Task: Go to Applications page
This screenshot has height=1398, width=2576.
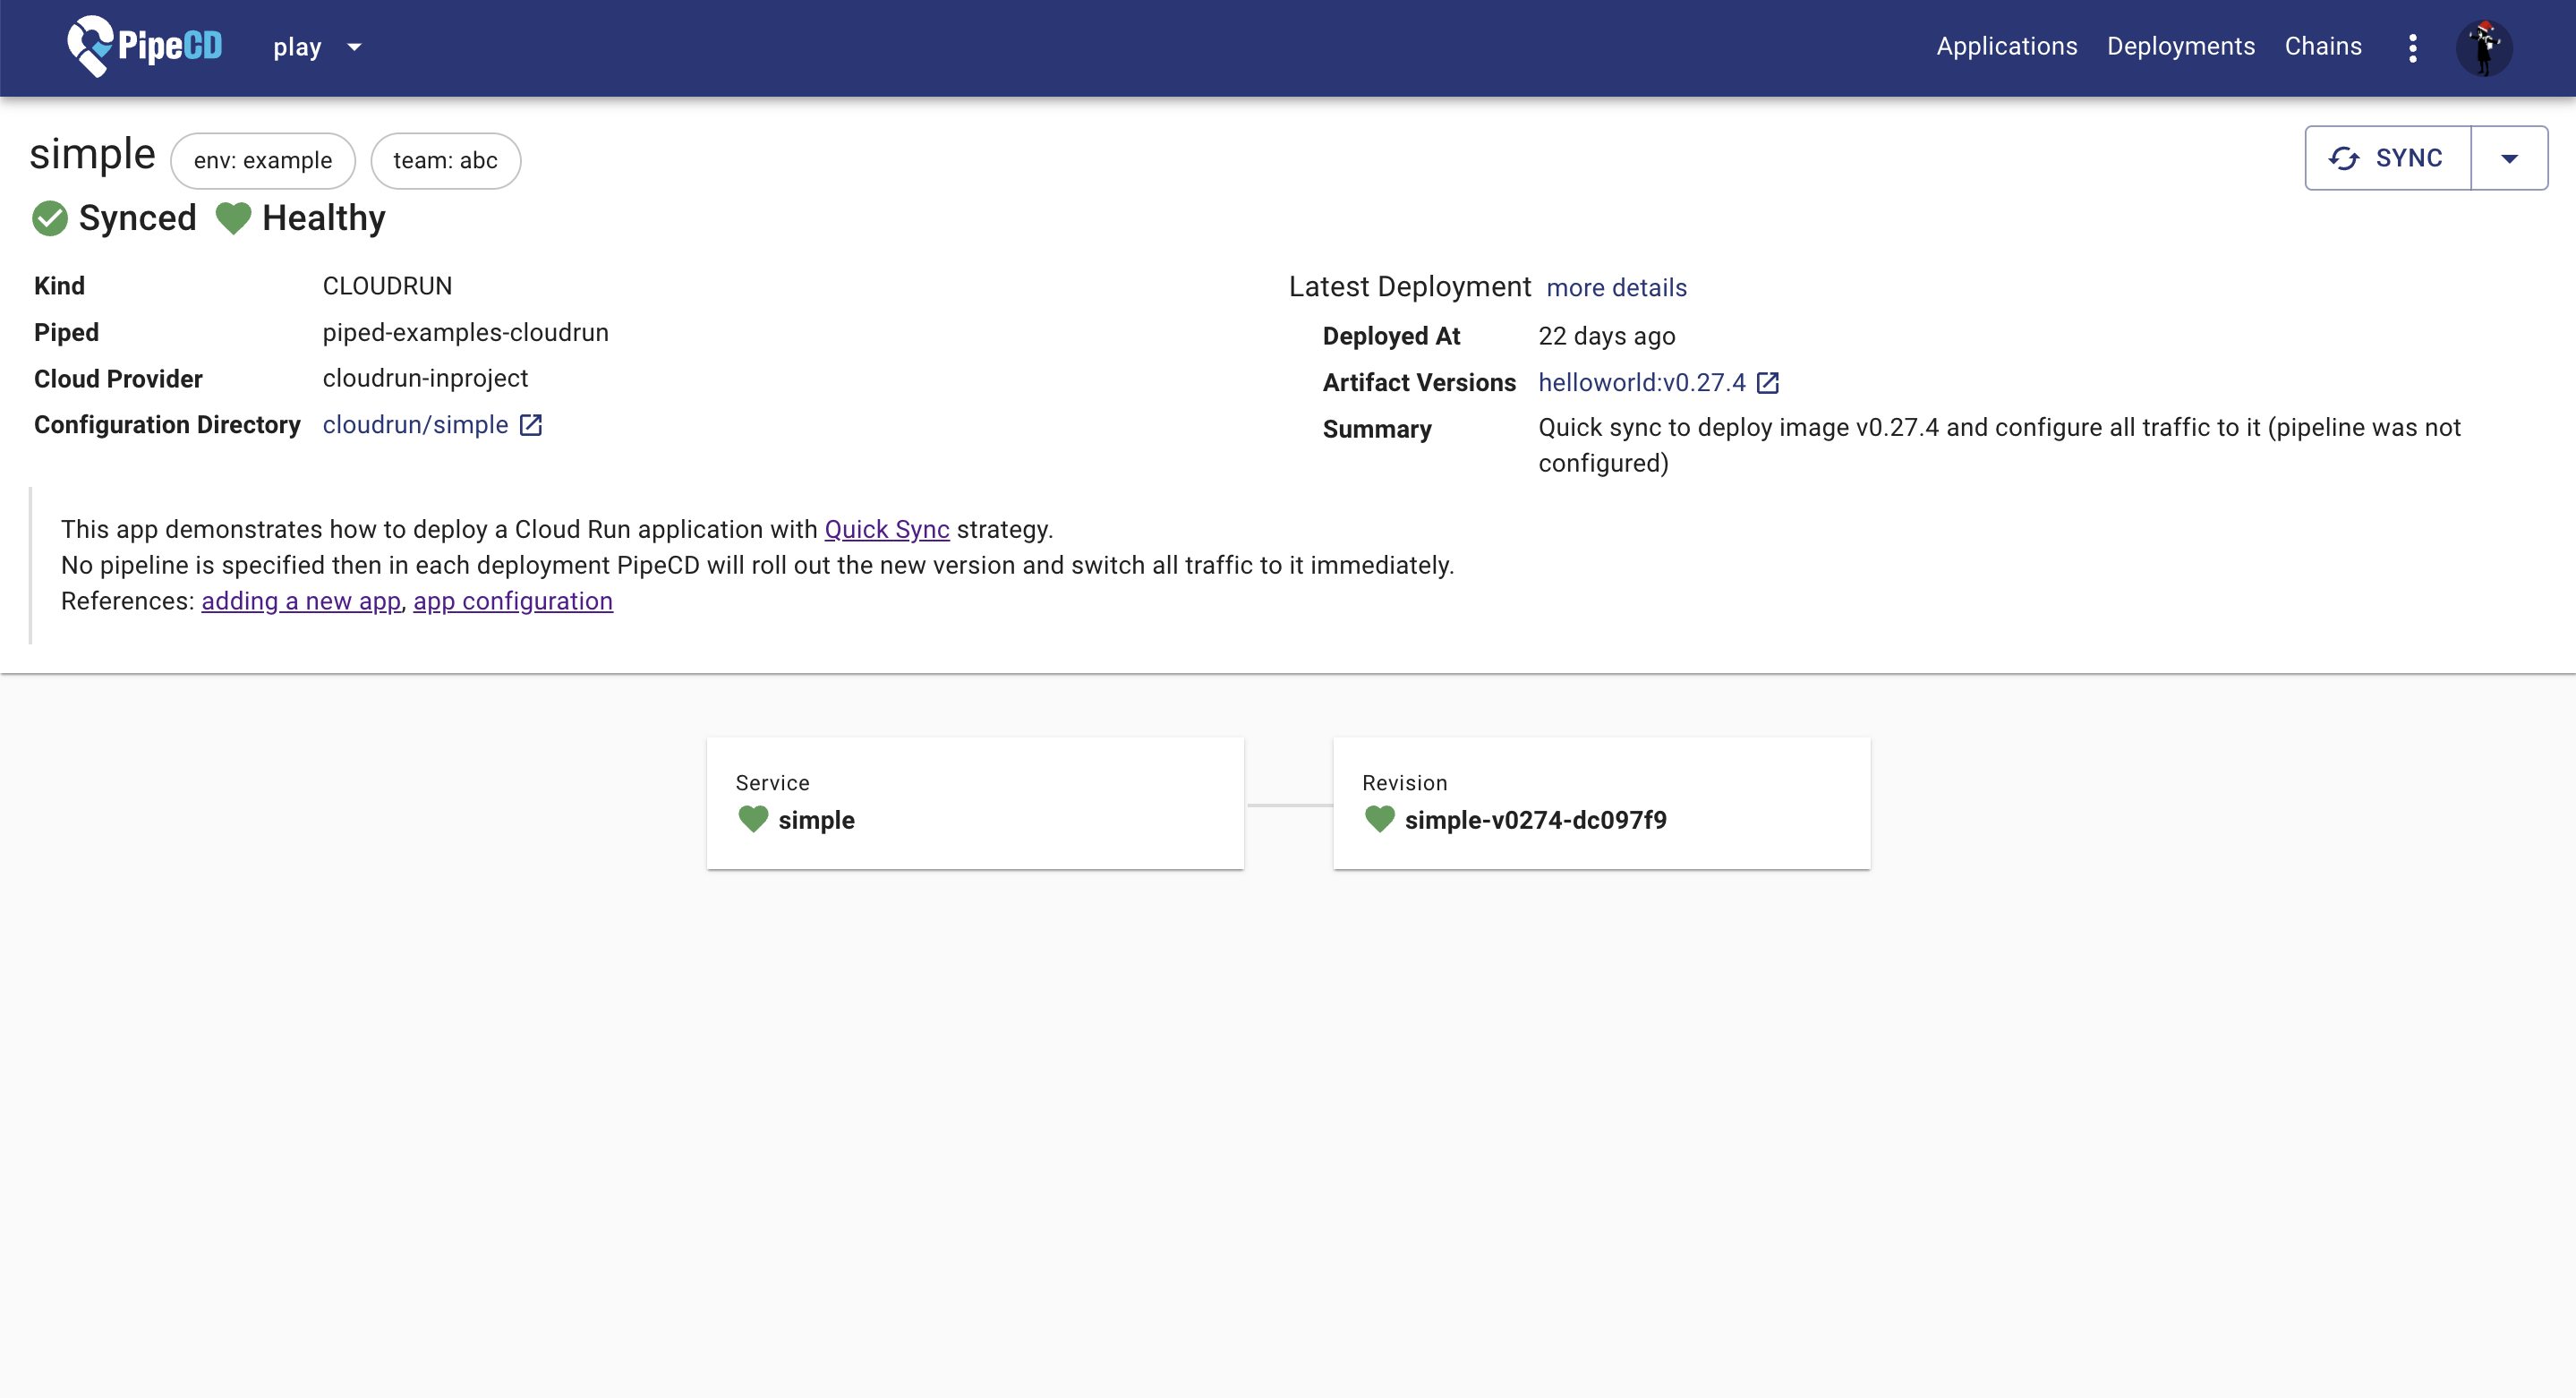Action: point(2006,46)
